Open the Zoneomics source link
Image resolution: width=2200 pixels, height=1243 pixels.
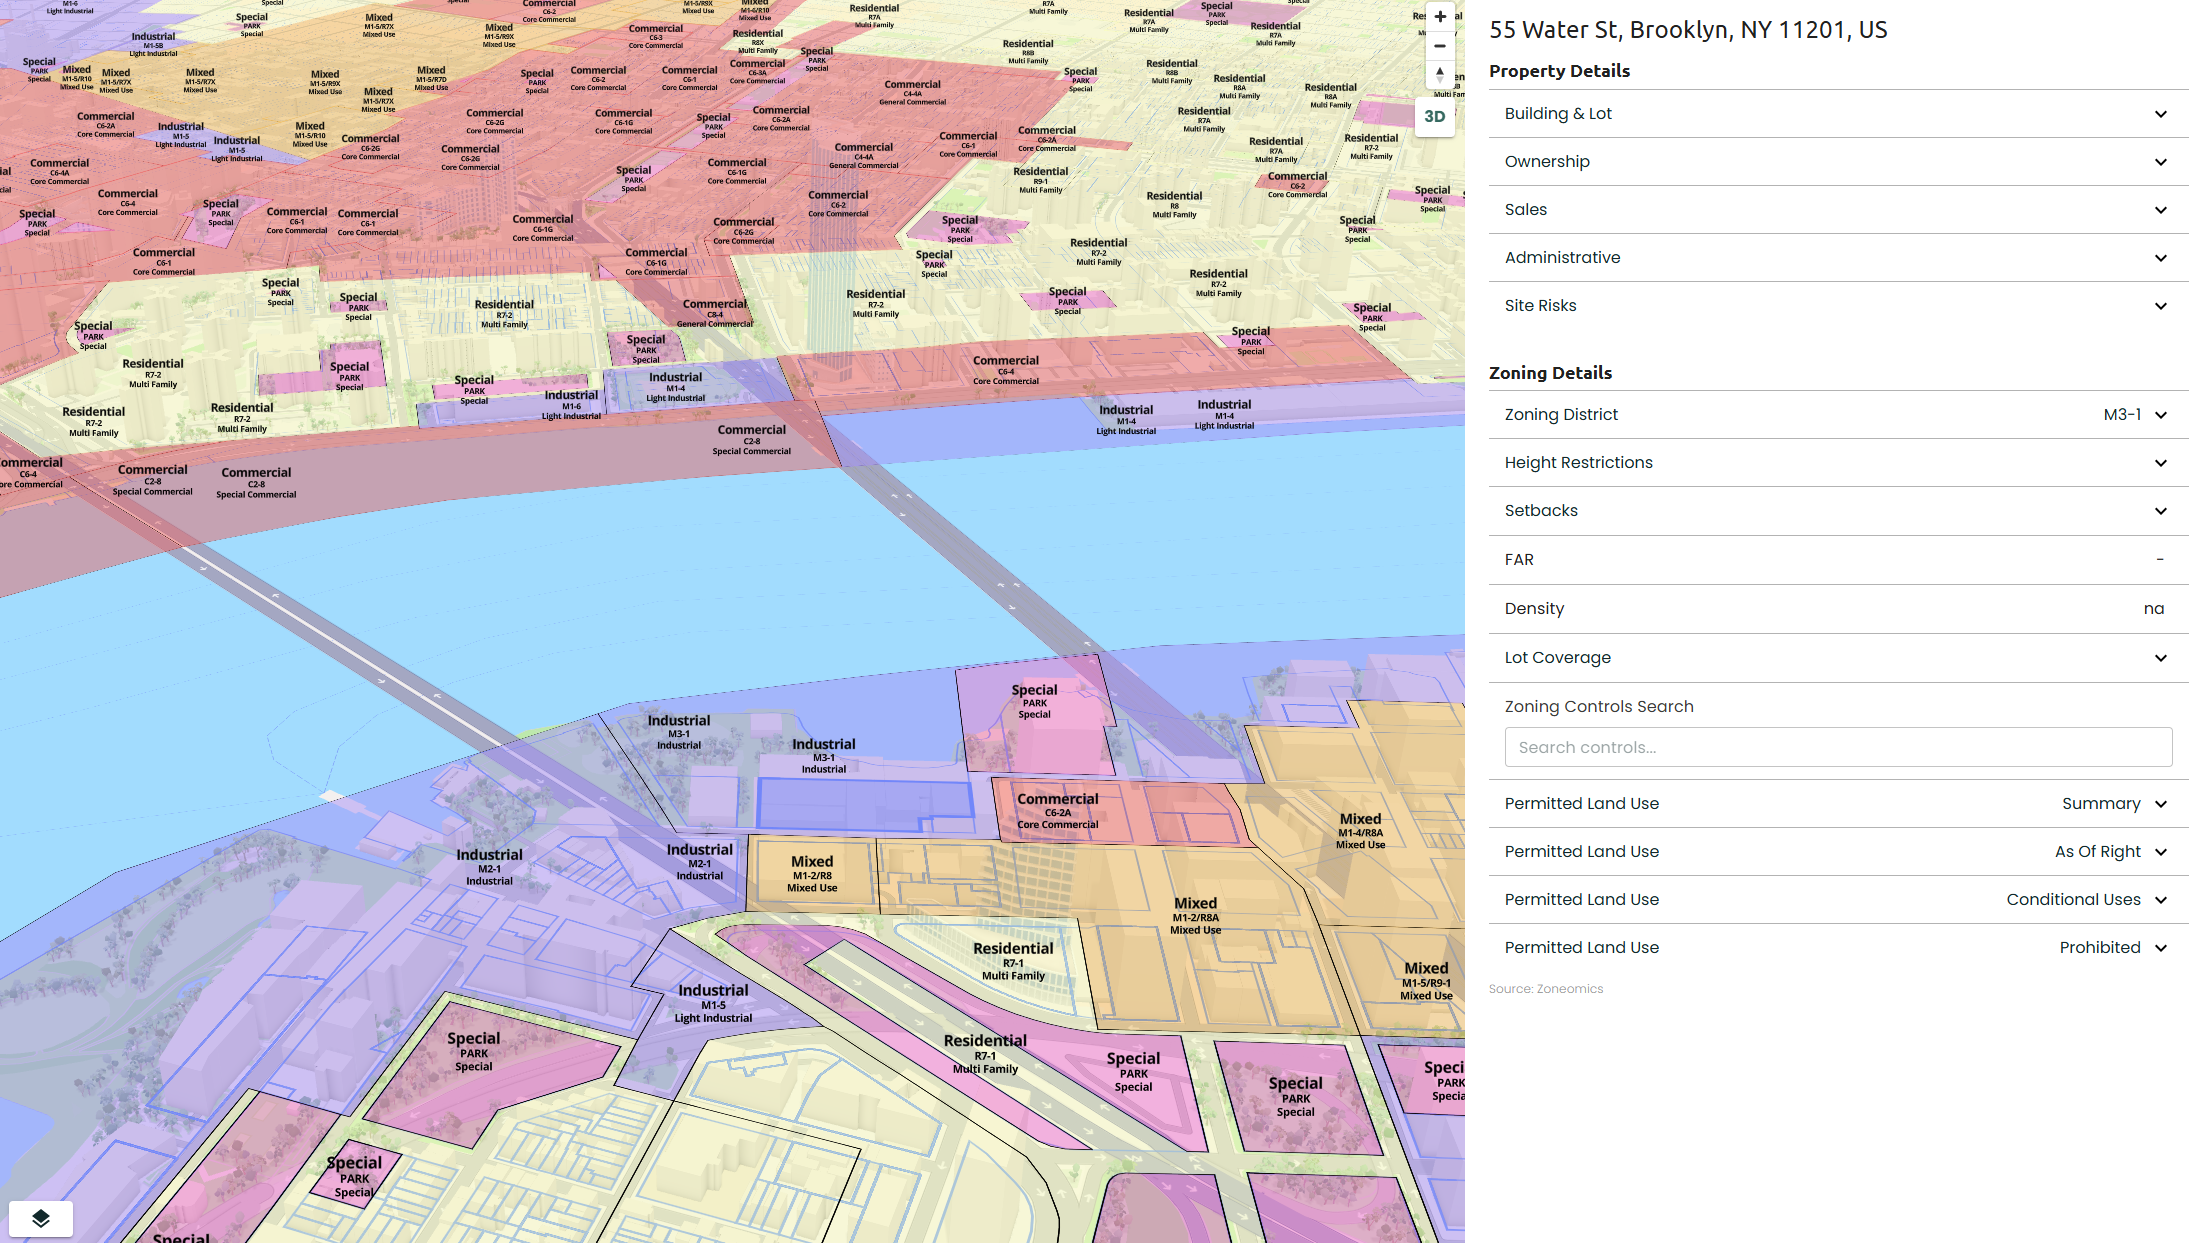click(1569, 989)
